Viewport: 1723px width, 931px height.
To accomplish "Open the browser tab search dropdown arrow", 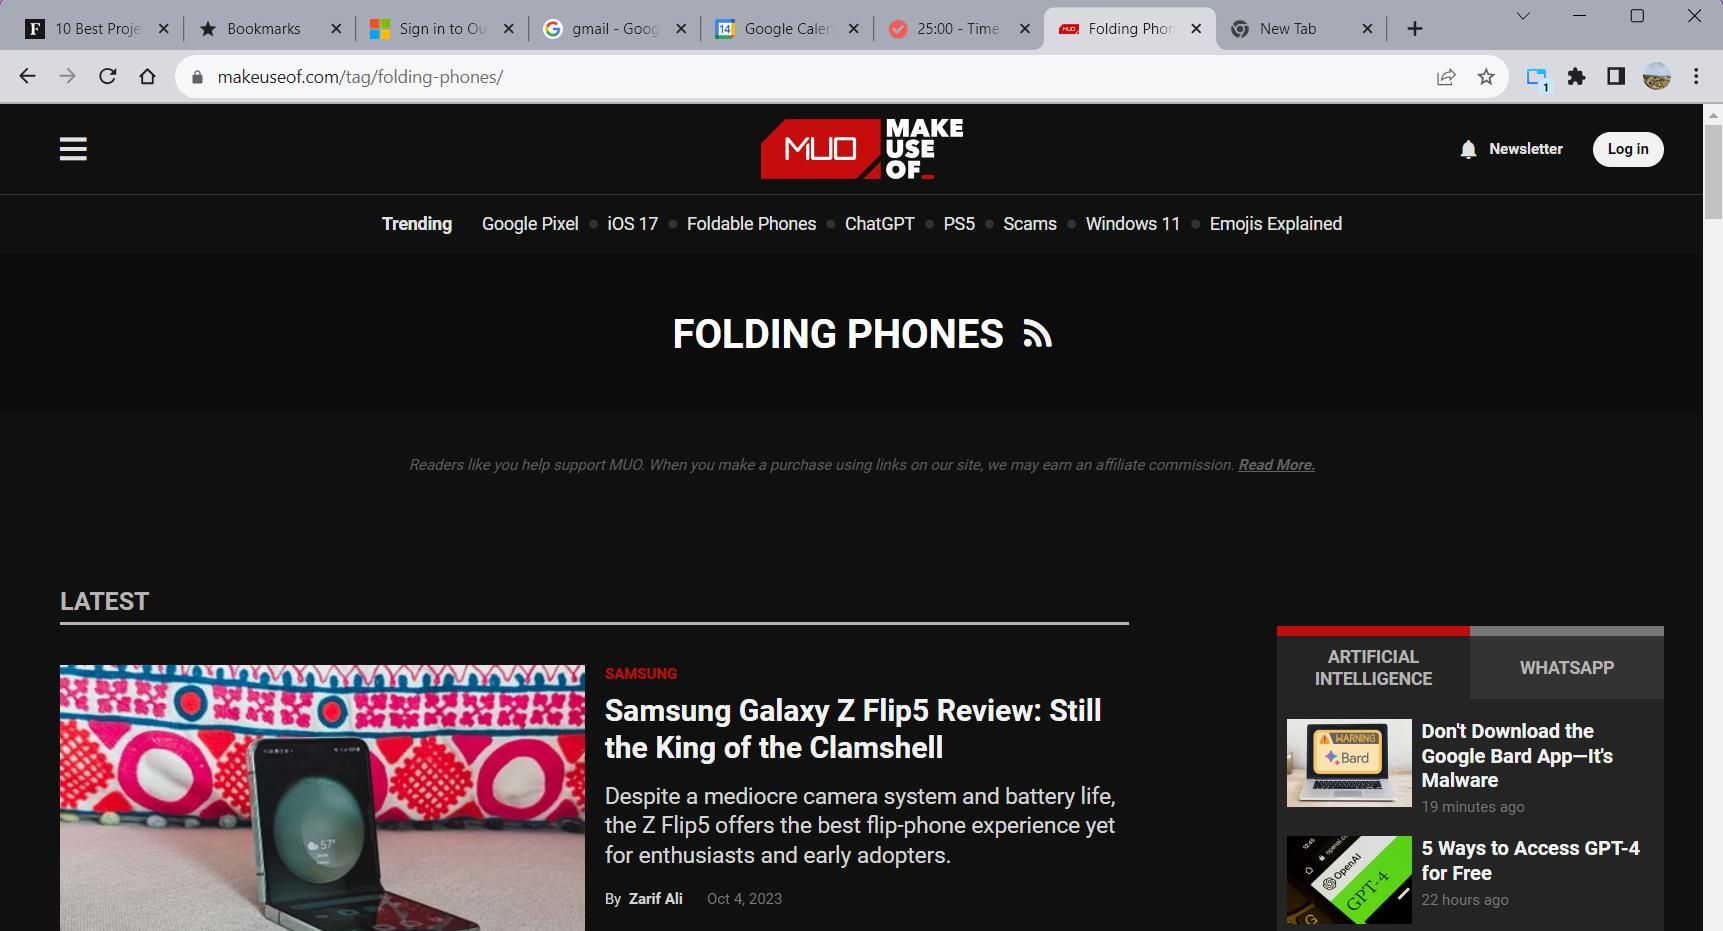I will (x=1523, y=16).
